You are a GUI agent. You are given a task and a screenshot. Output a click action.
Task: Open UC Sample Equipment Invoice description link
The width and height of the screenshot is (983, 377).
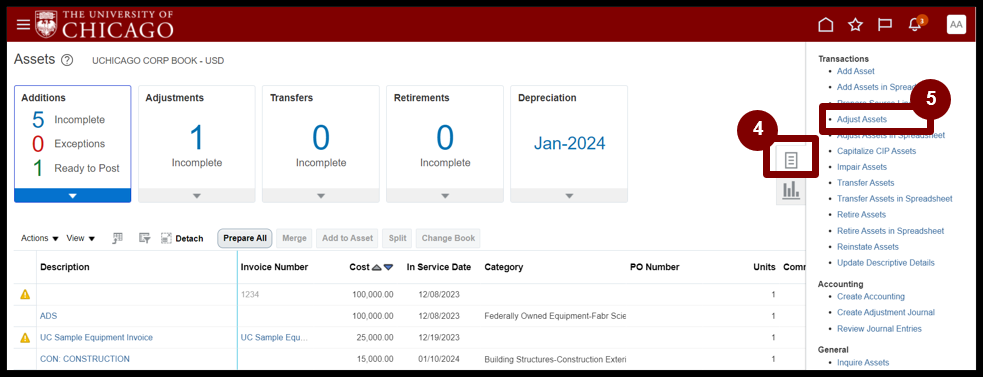point(97,337)
